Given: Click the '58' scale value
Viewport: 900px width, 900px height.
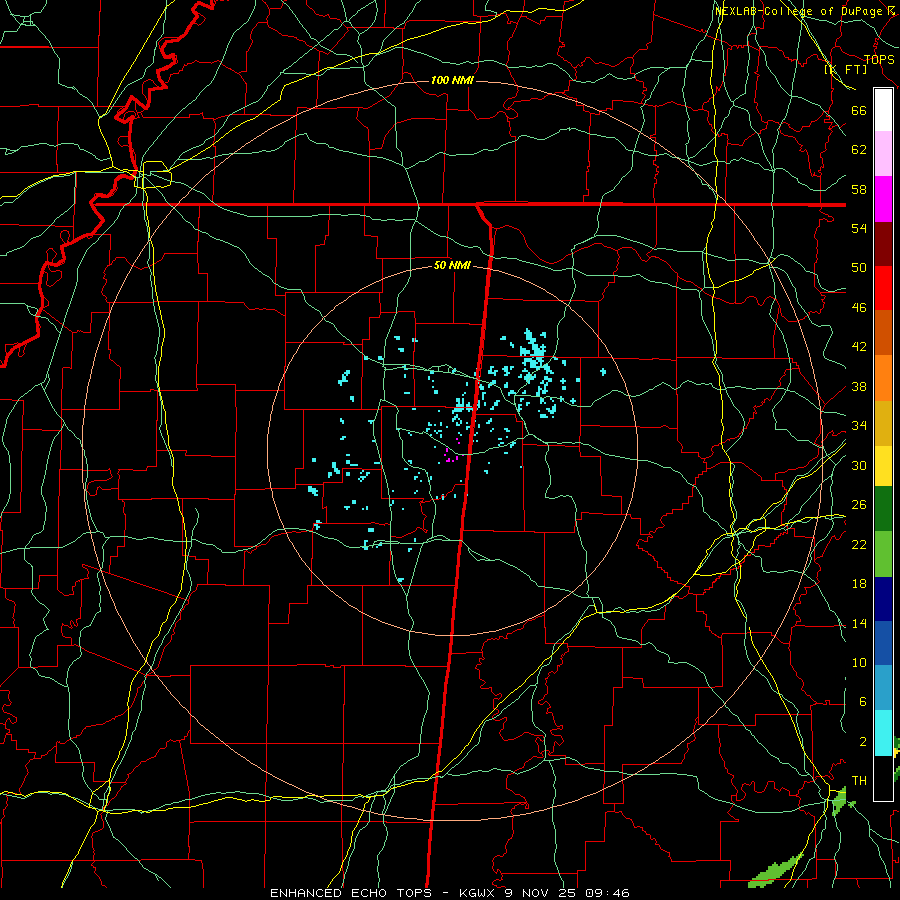Looking at the screenshot, I should pyautogui.click(x=859, y=189).
